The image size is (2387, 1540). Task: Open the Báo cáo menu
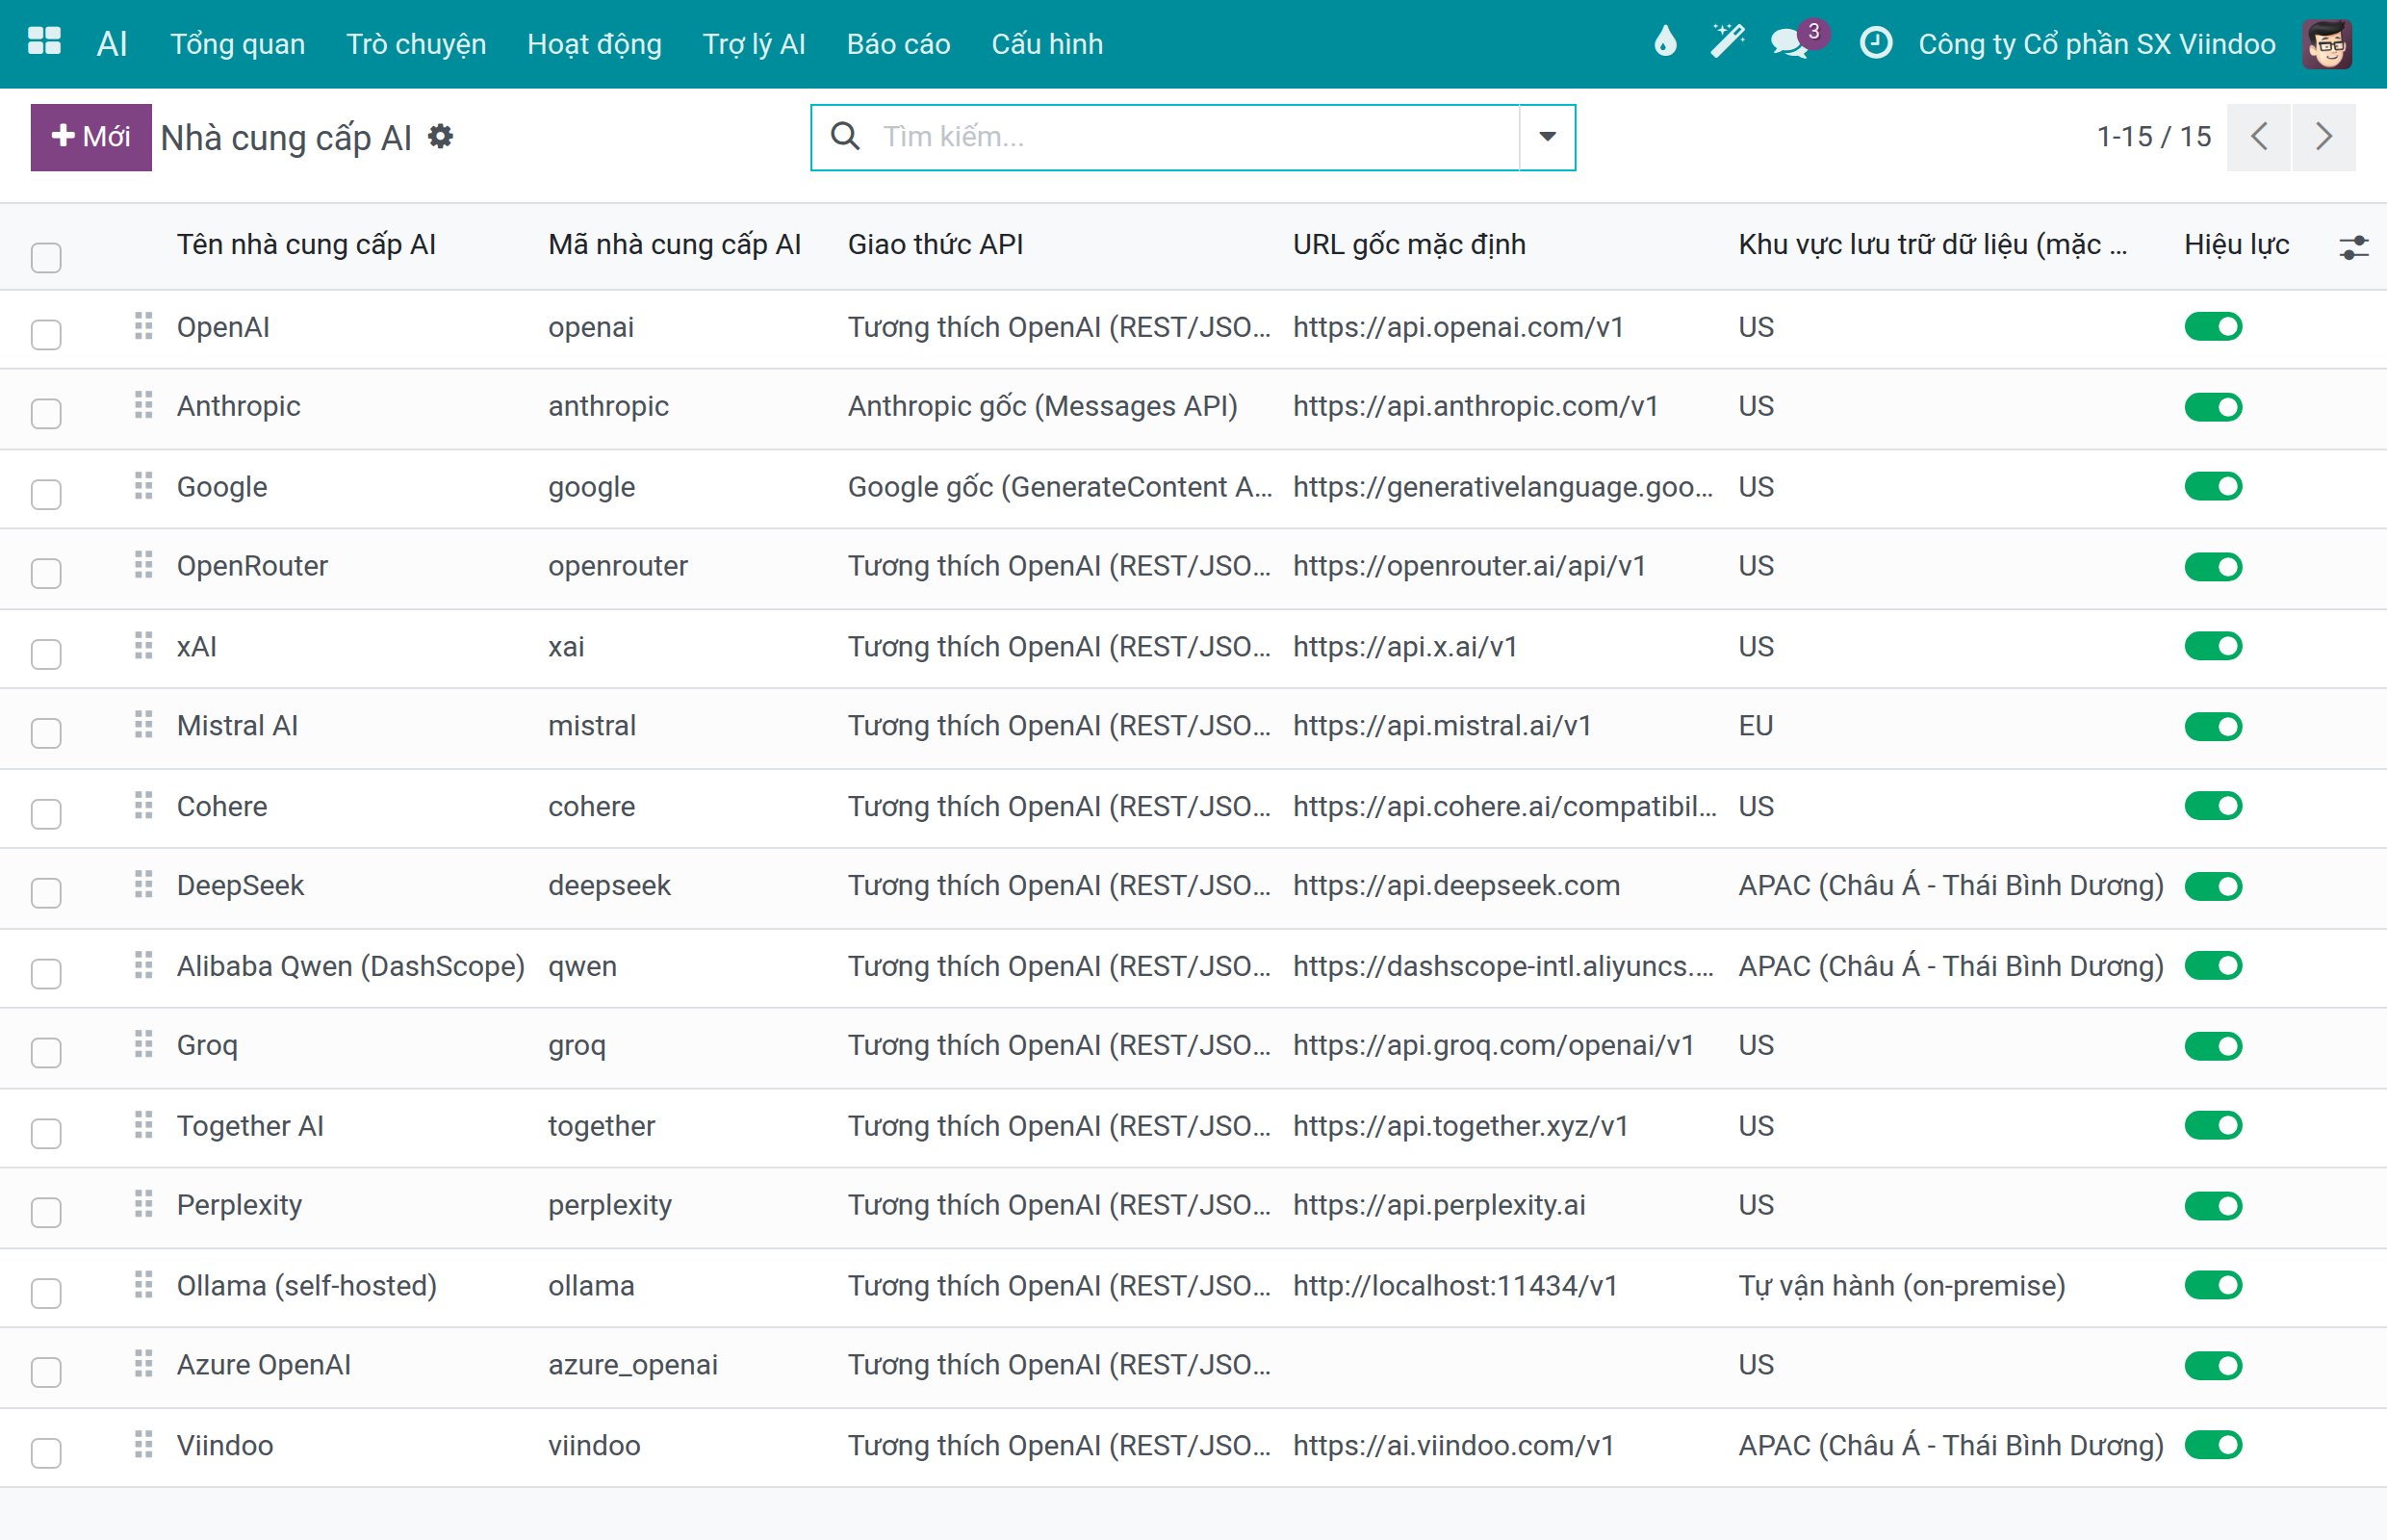coord(898,44)
